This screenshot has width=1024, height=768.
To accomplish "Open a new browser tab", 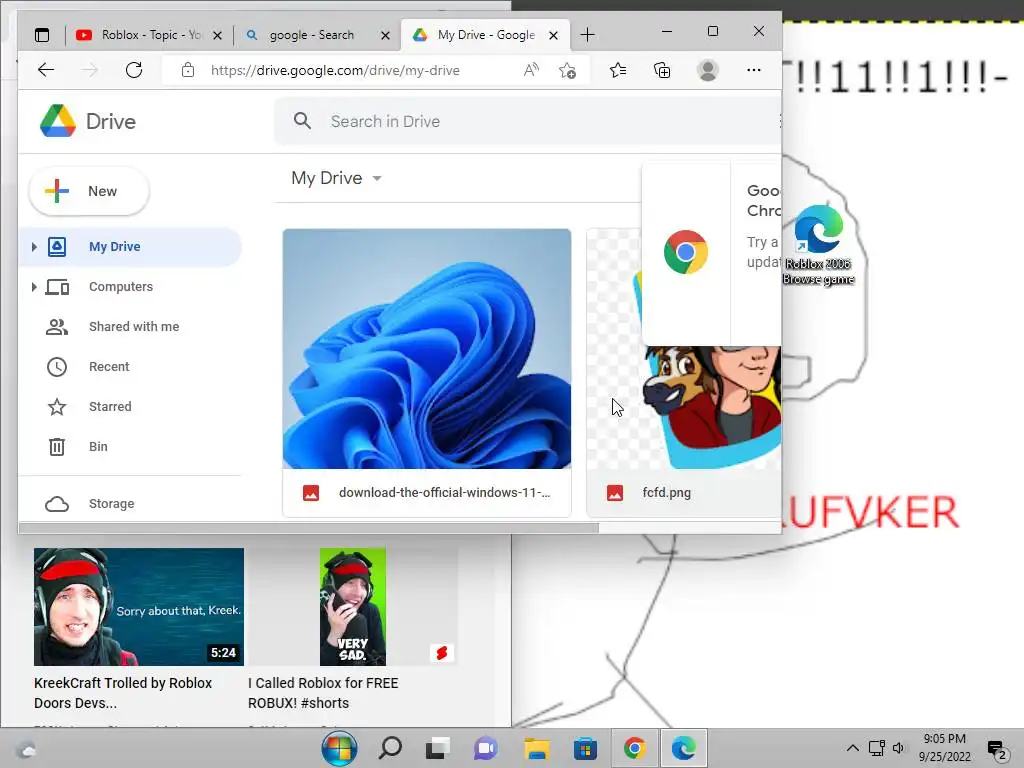I will [x=587, y=35].
